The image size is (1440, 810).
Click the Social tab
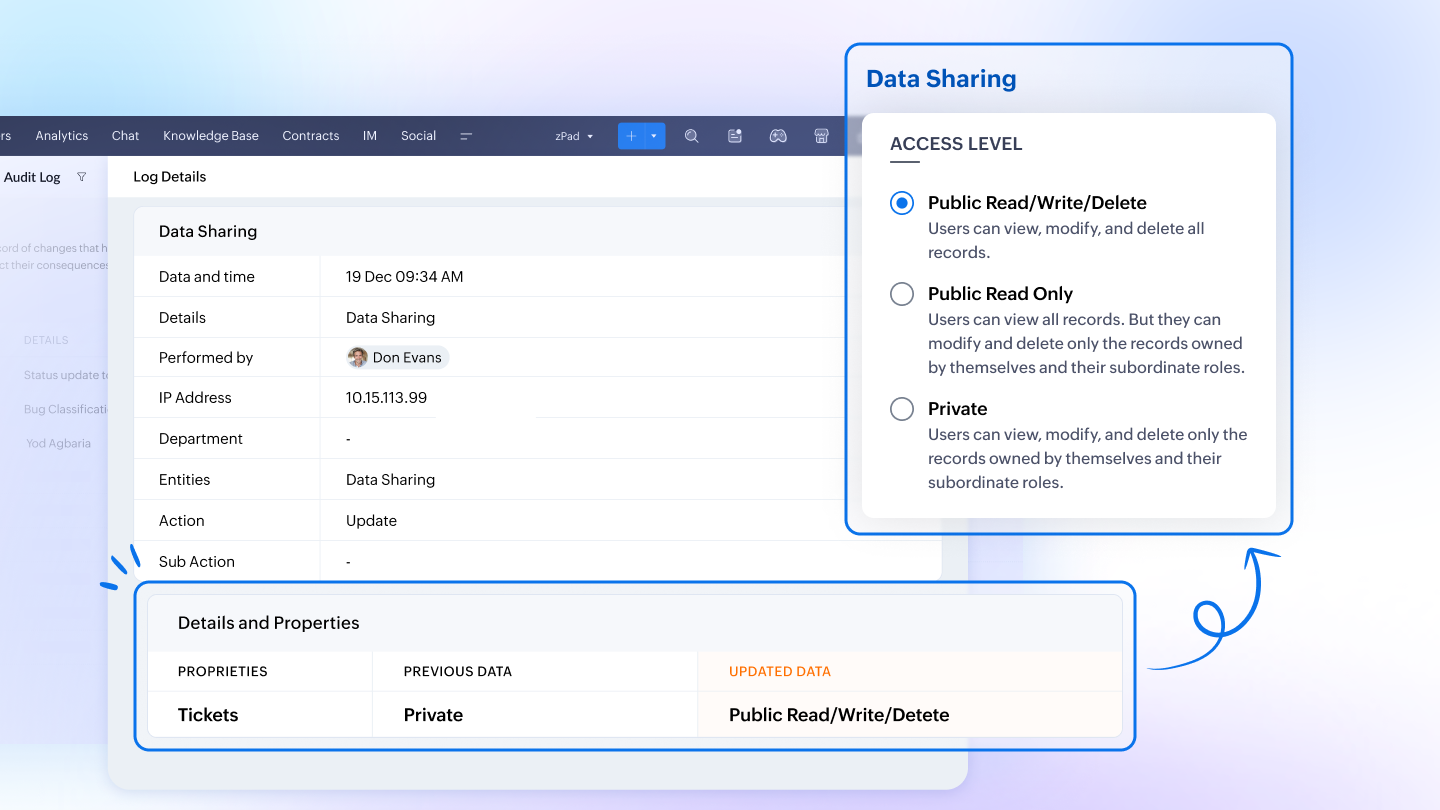point(419,136)
